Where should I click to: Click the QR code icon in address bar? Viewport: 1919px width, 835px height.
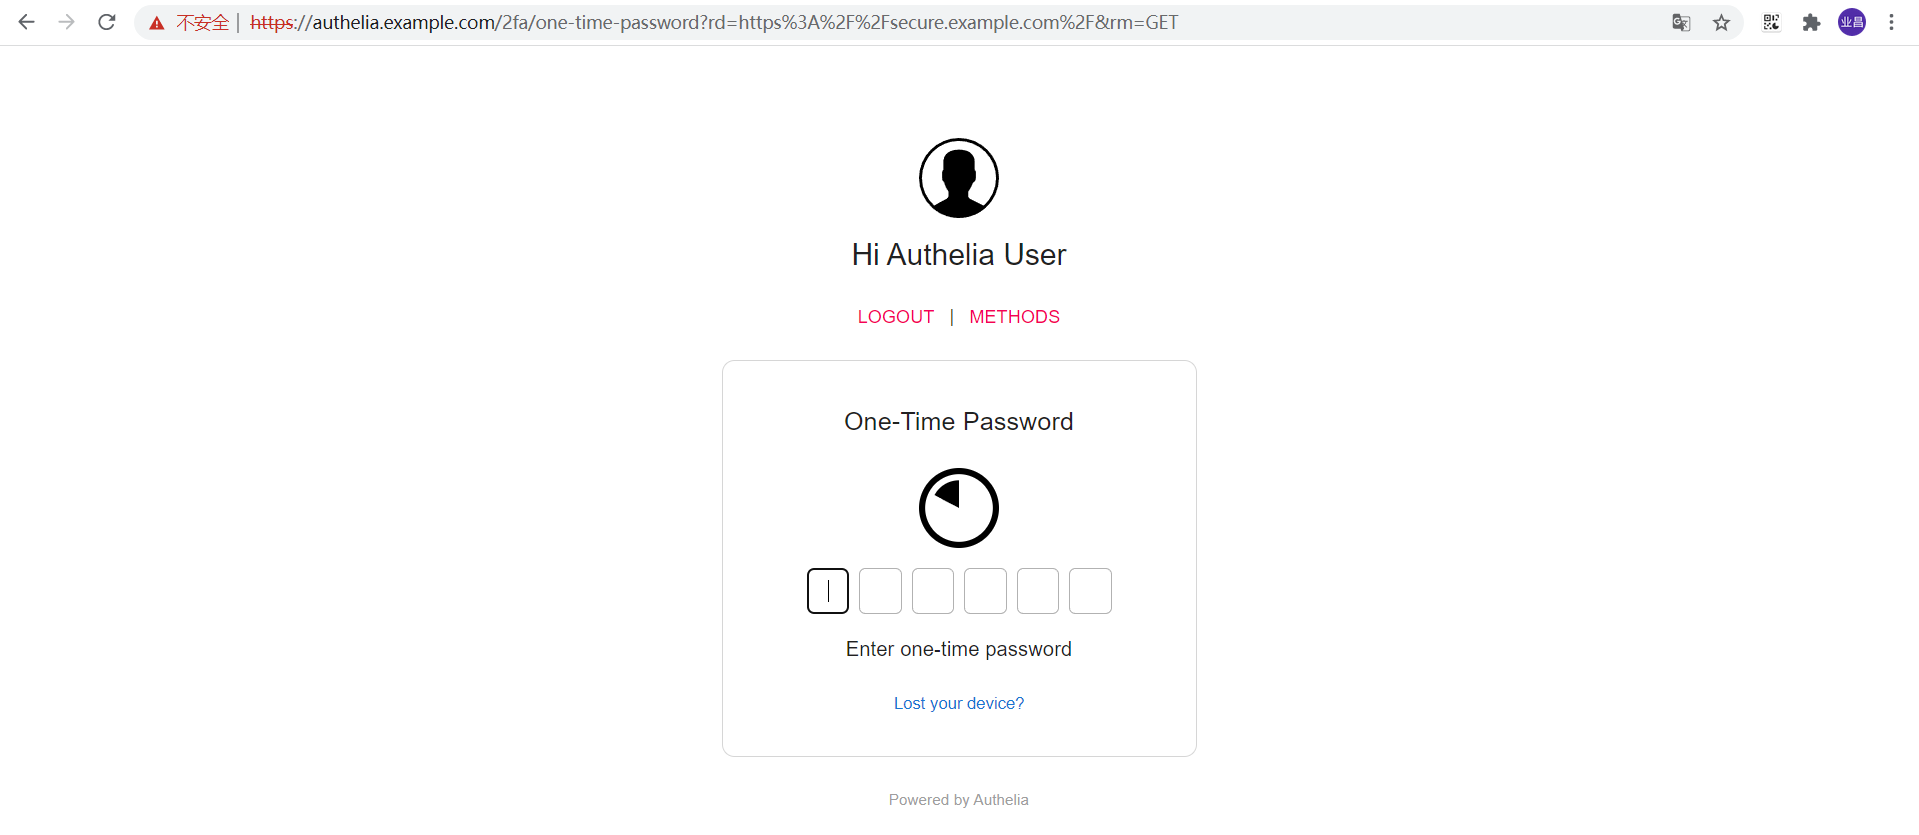coord(1771,22)
